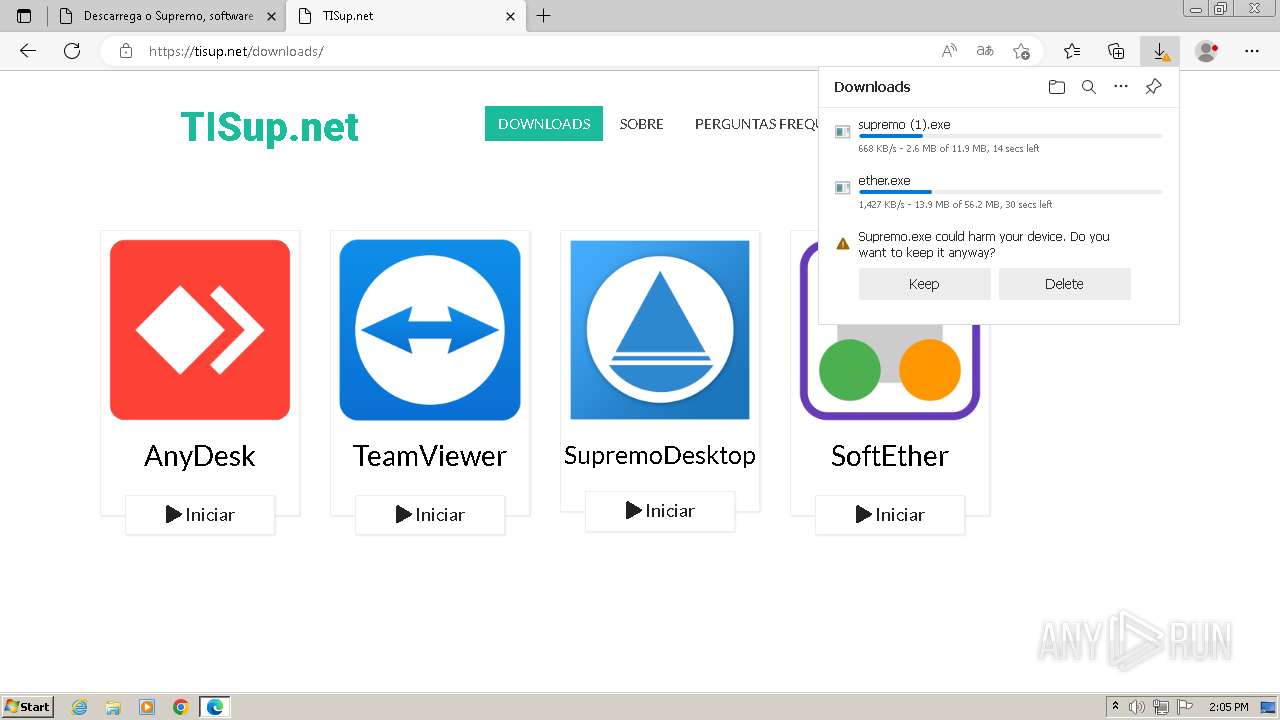Click the SupremoDesktop logo image
The height and width of the screenshot is (720, 1280).
tap(660, 330)
